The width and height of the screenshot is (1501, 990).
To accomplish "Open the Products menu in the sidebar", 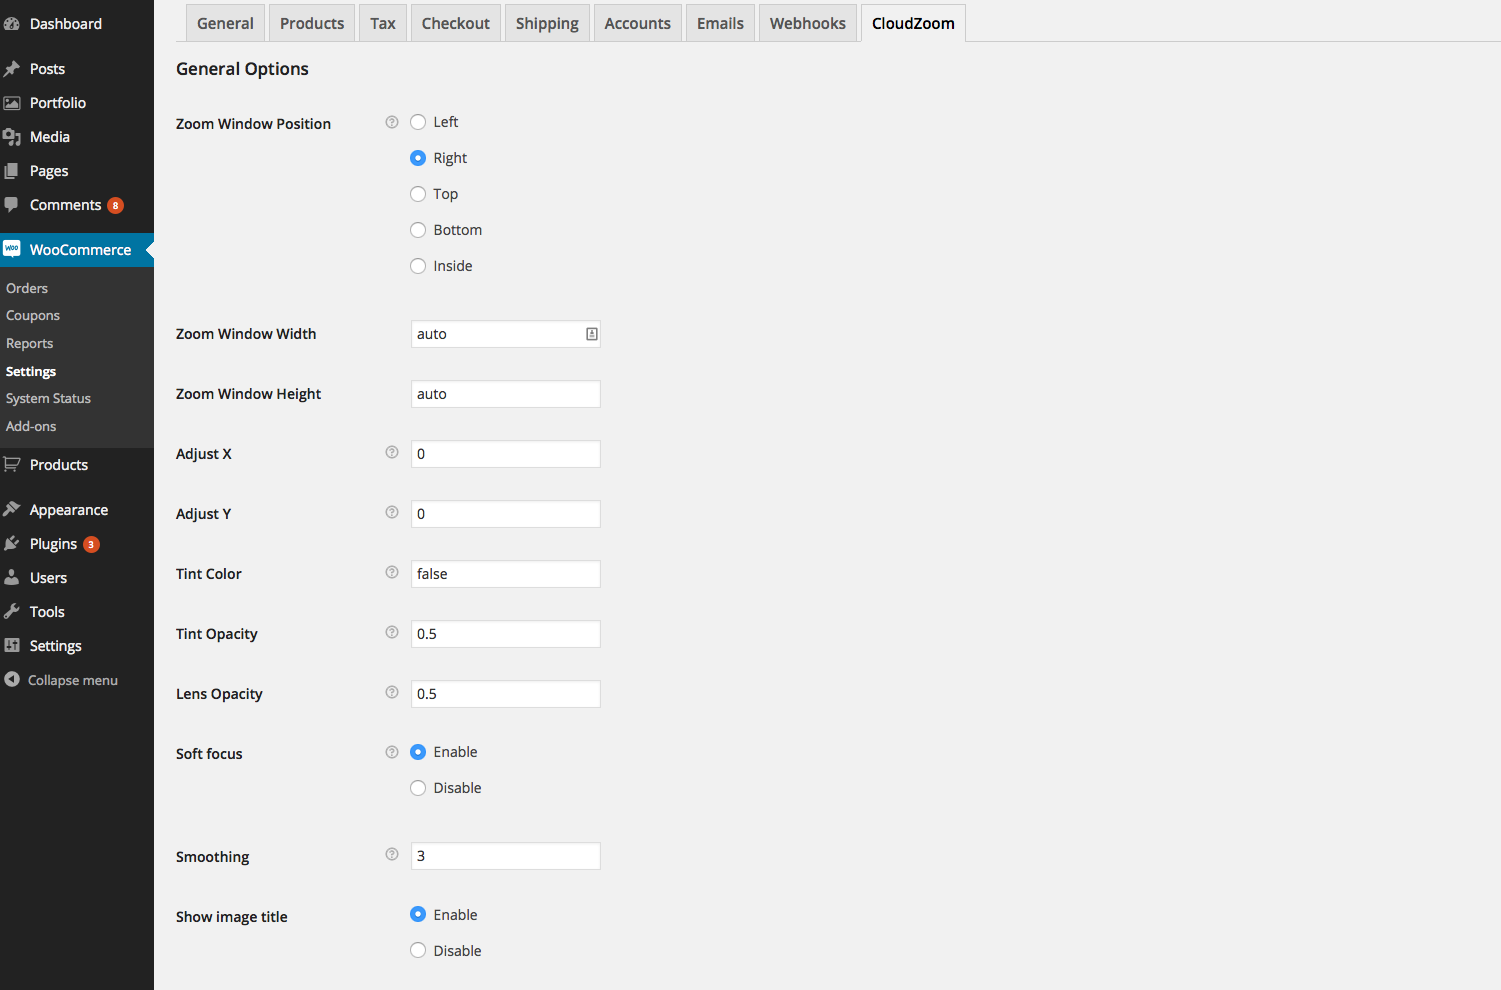I will coord(59,465).
